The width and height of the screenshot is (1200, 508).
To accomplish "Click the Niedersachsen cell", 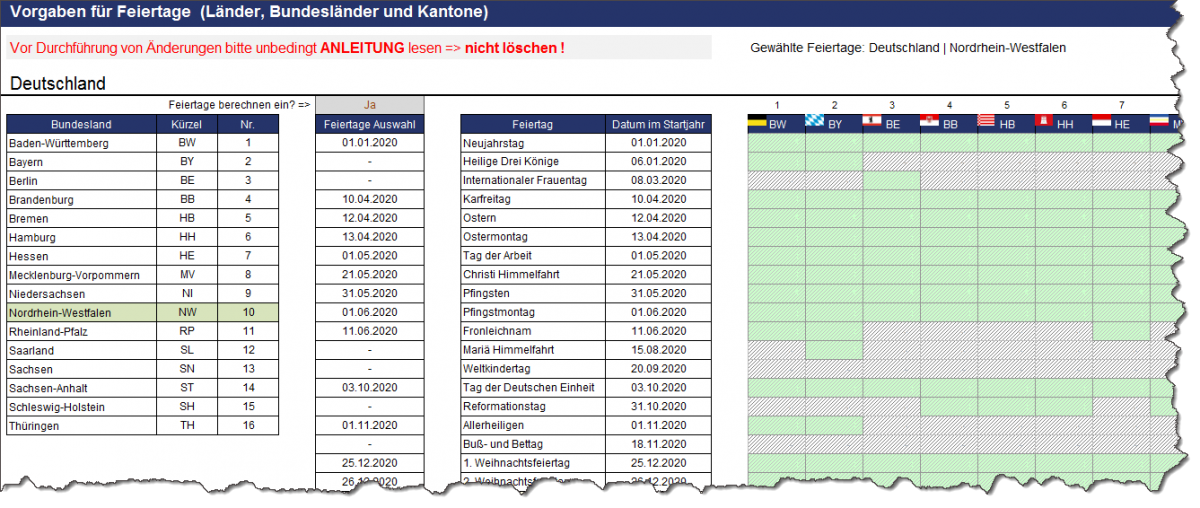I will click(82, 294).
